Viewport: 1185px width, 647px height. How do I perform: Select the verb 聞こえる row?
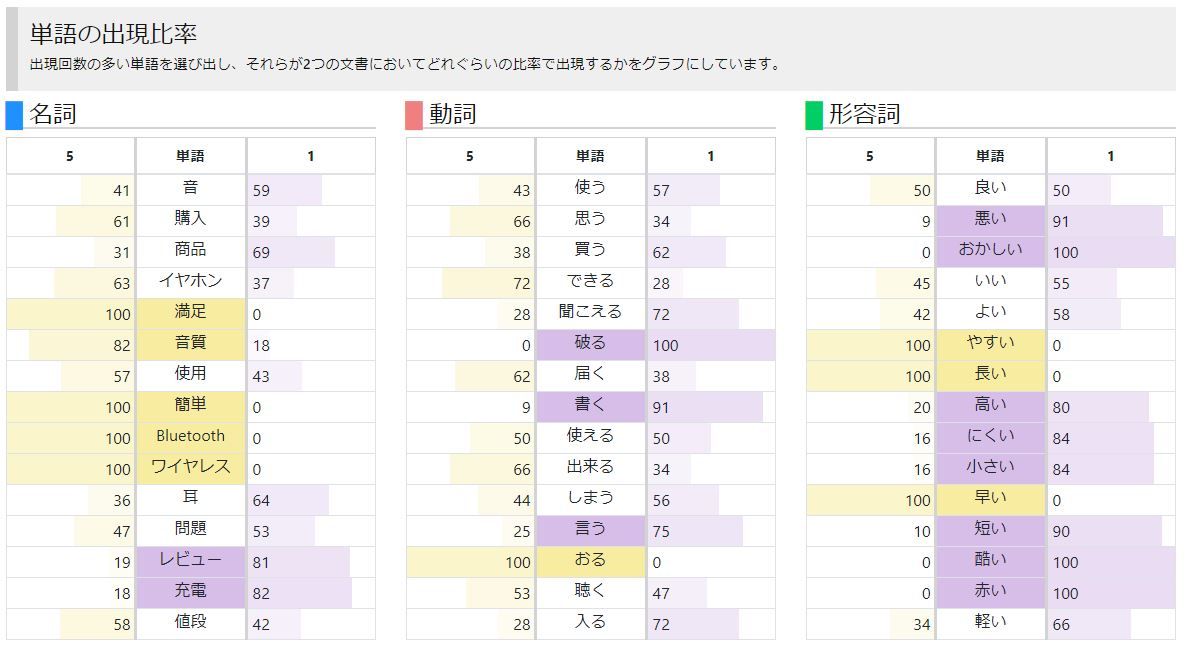[590, 312]
